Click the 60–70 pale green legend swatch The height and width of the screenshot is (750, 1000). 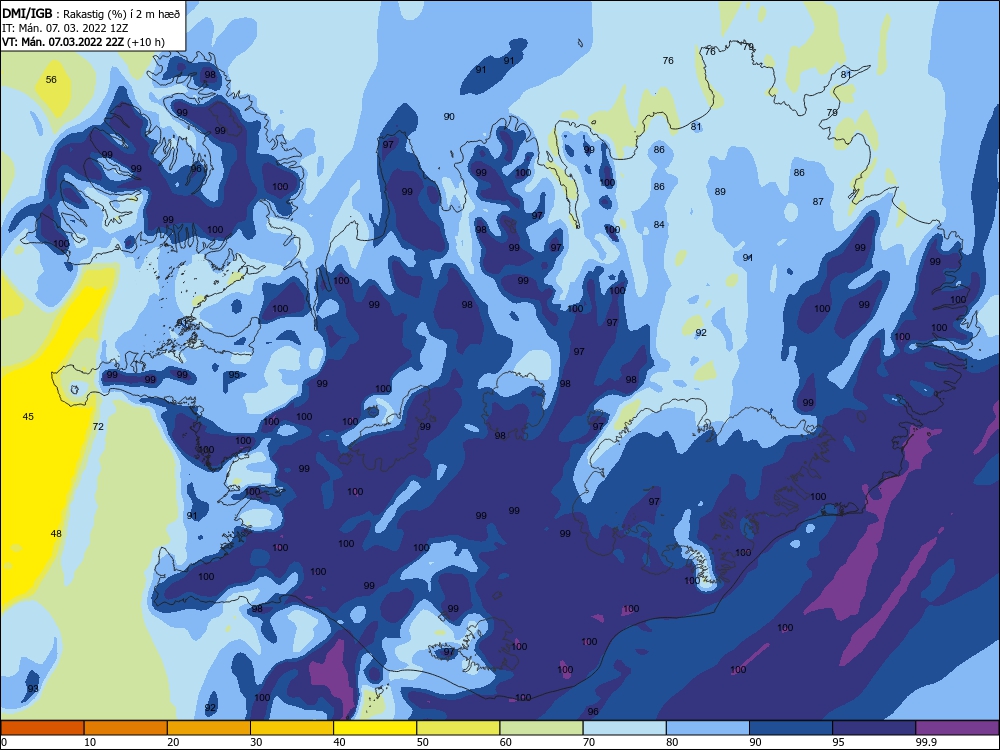[541, 728]
